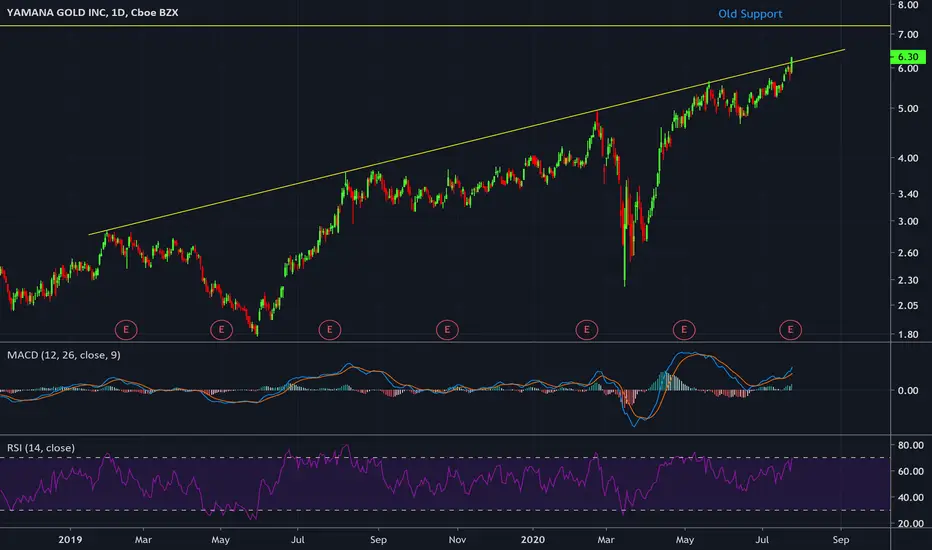Click the 6.30 current price label
The image size is (932, 550).
click(x=908, y=56)
